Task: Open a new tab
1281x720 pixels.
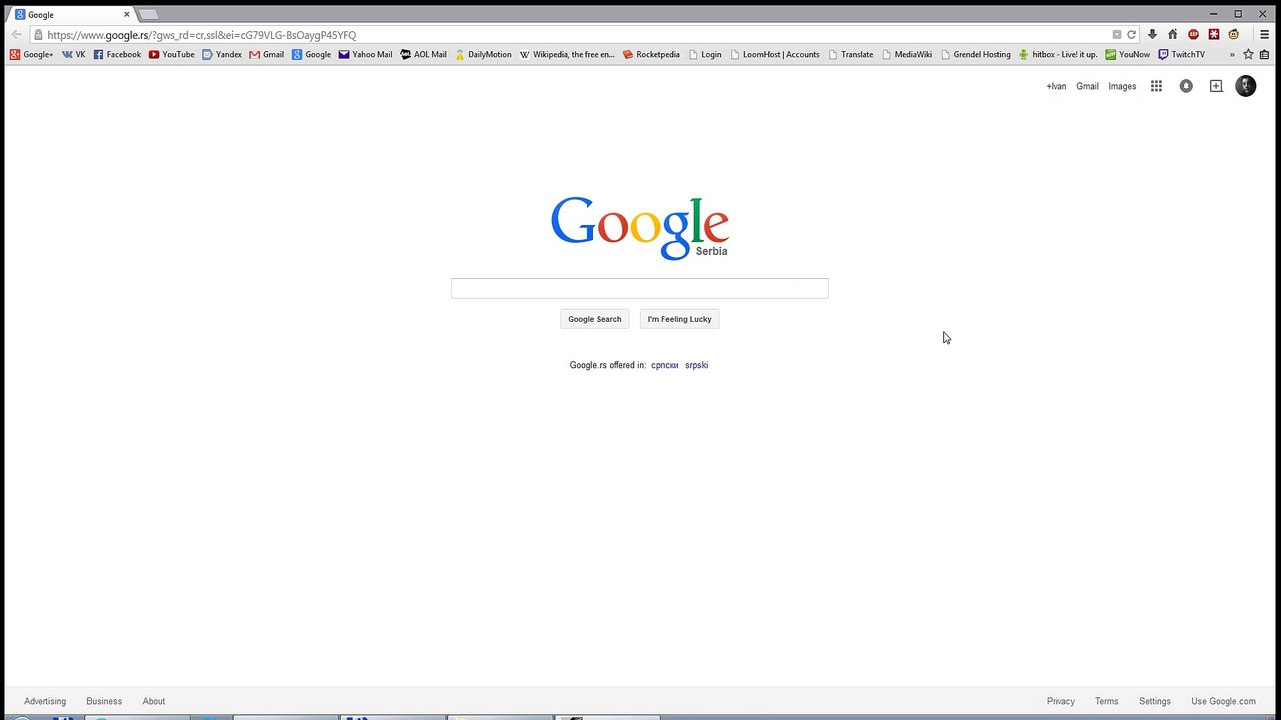Action: pos(148,14)
